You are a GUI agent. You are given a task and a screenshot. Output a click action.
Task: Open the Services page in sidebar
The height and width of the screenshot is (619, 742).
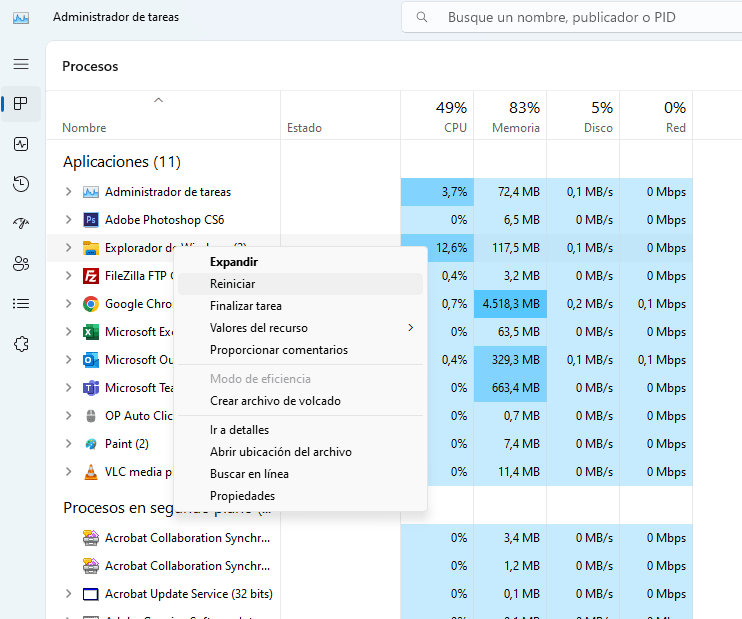tap(21, 343)
